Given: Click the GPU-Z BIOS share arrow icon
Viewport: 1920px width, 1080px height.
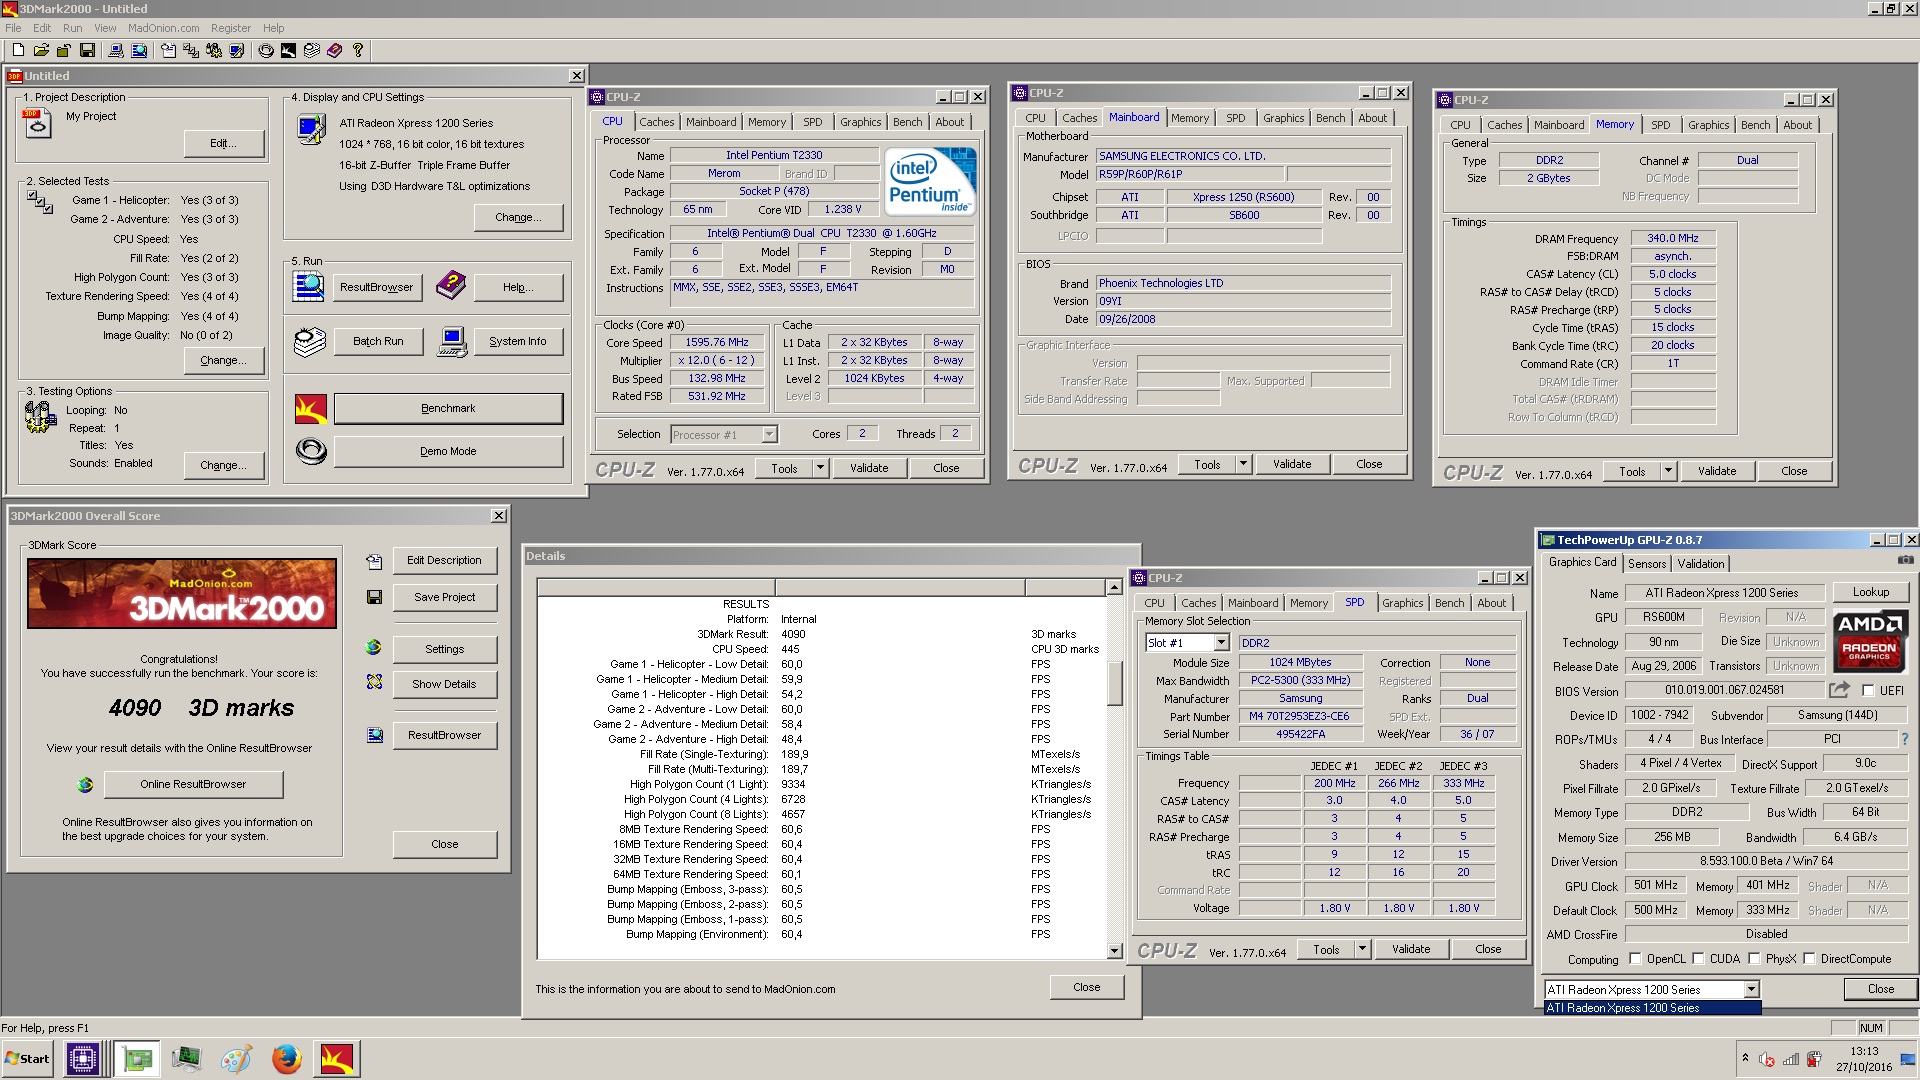Looking at the screenshot, I should point(1839,690).
